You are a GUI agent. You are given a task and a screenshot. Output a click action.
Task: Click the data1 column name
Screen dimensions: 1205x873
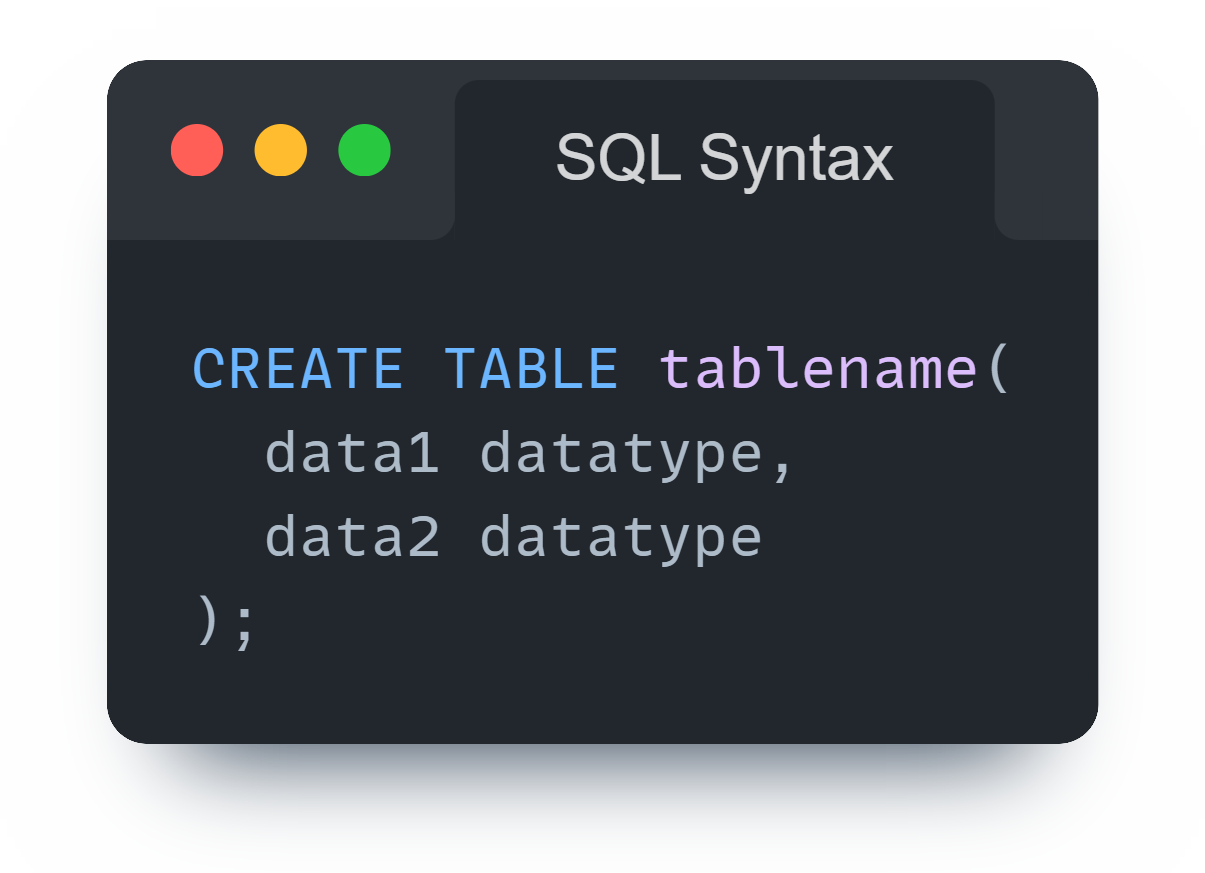(x=352, y=454)
